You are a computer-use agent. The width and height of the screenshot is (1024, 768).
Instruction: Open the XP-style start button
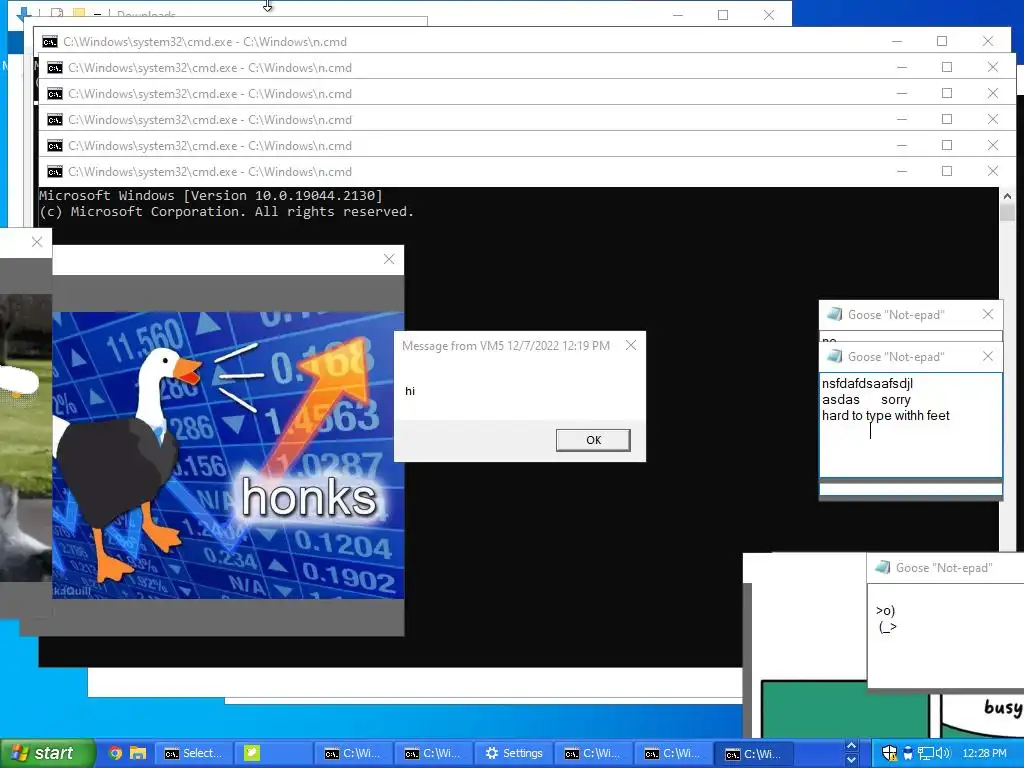pyautogui.click(x=47, y=753)
